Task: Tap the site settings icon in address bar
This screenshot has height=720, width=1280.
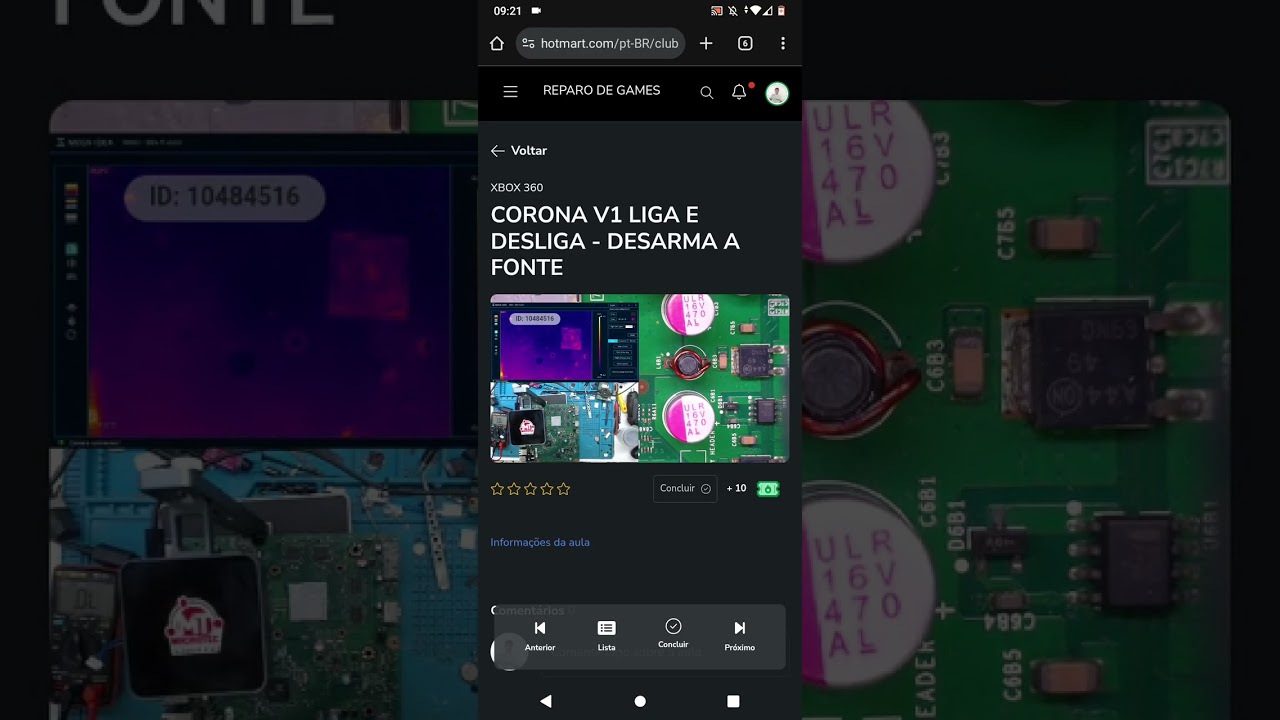Action: point(529,43)
